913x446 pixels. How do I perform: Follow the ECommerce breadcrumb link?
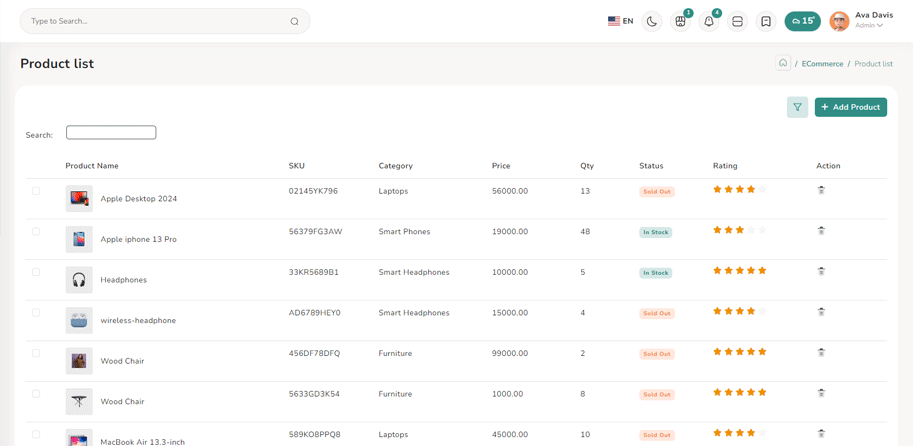pyautogui.click(x=822, y=64)
